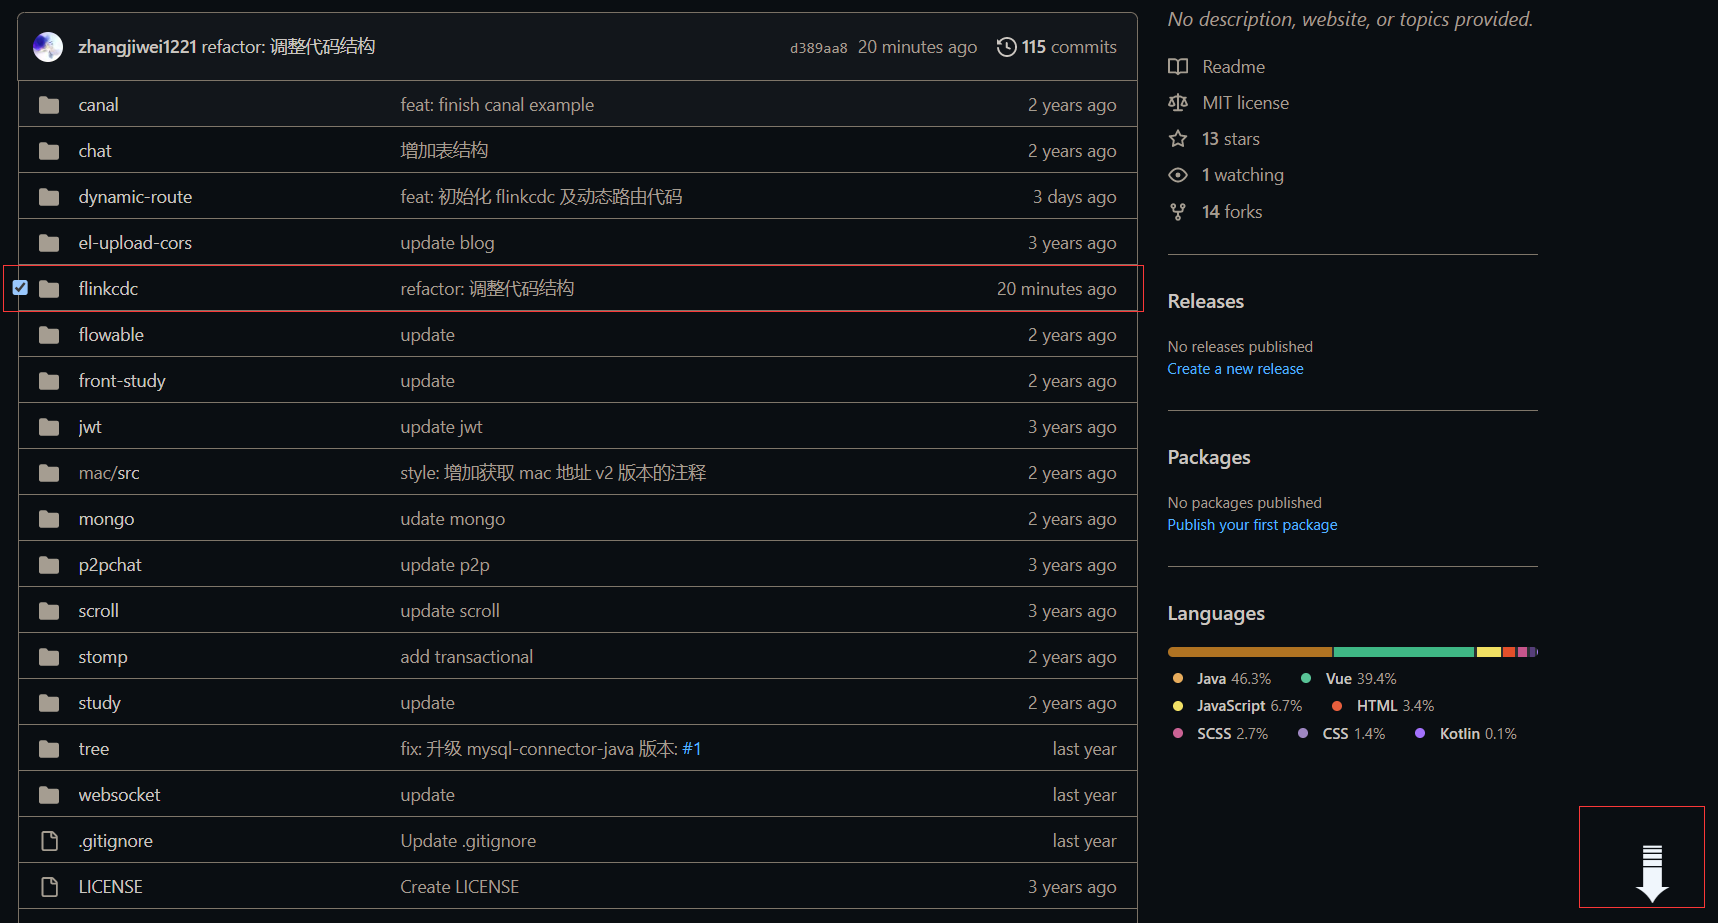Click Vue segment of language bar
This screenshot has width=1718, height=923.
(x=1404, y=652)
